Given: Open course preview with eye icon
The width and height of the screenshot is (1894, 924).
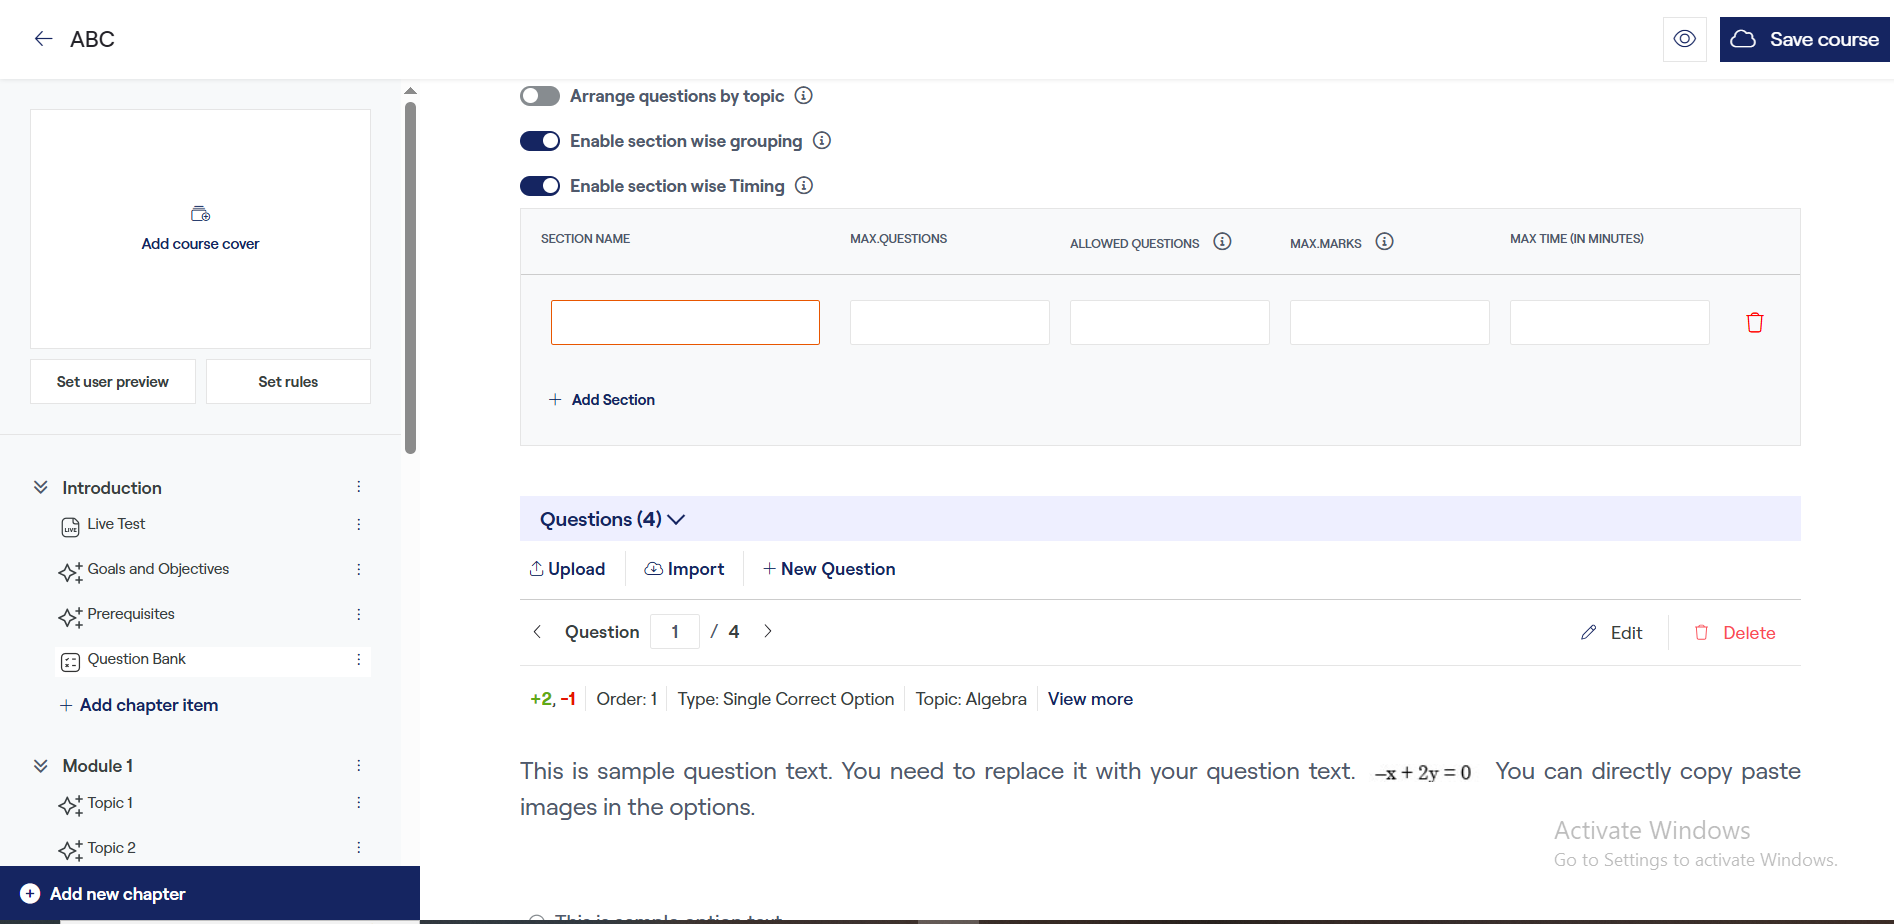Looking at the screenshot, I should 1684,39.
